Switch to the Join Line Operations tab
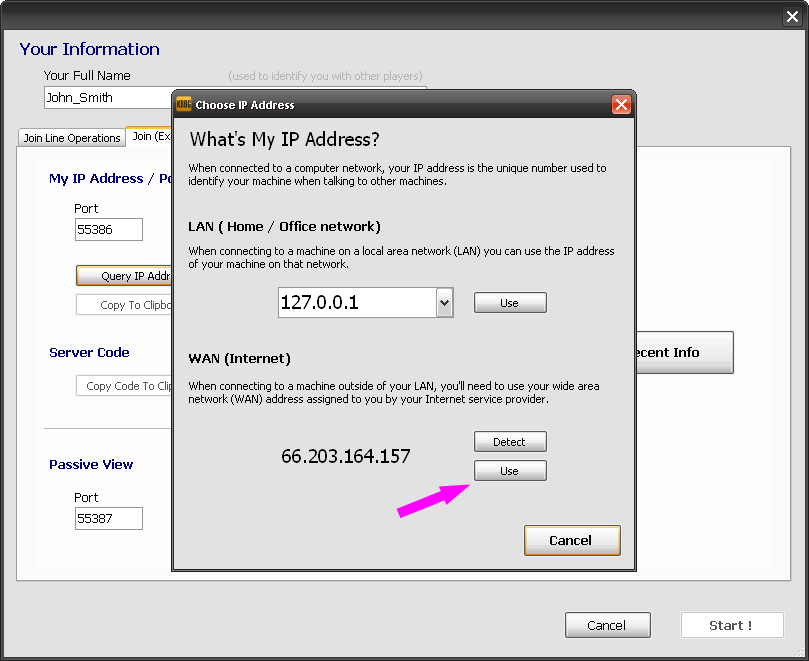The height and width of the screenshot is (661, 809). [x=72, y=138]
